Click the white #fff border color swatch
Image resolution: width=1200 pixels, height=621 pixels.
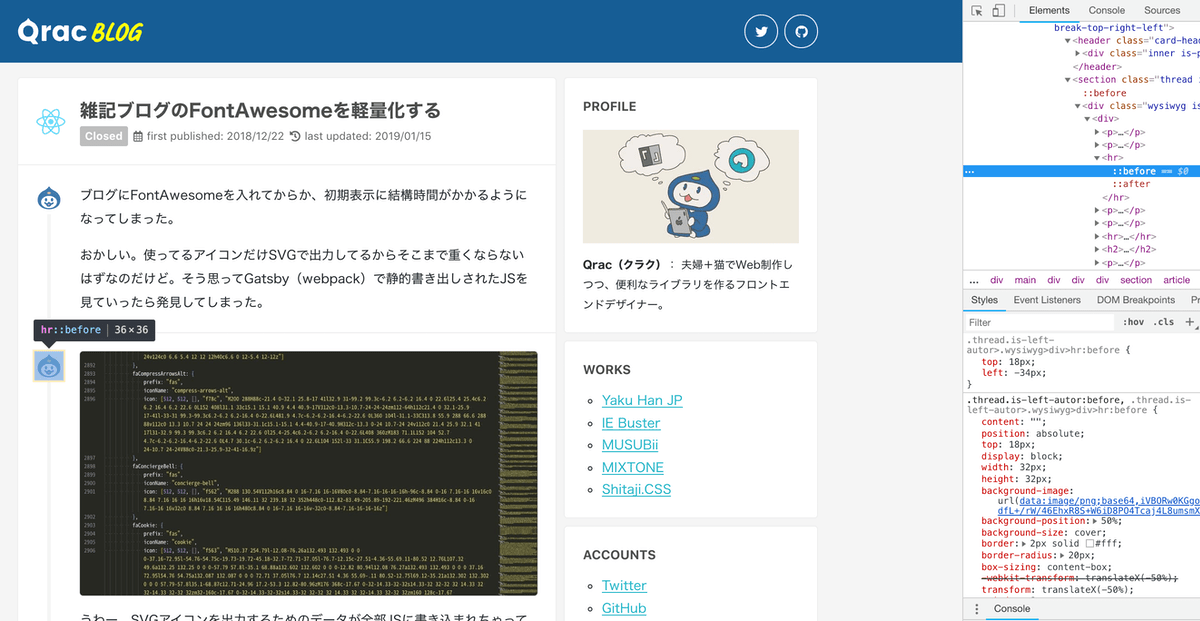(1090, 543)
